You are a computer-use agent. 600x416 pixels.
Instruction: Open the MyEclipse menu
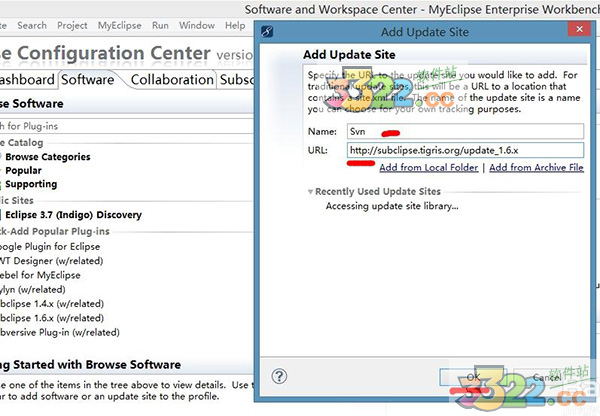click(119, 26)
